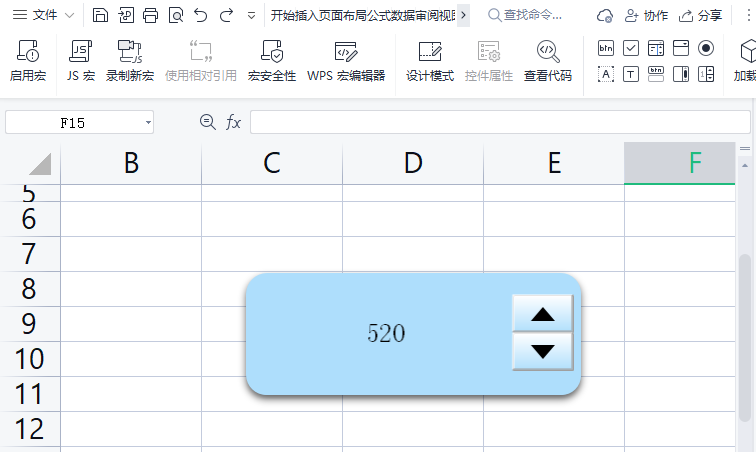Open the more options vertical dots
Image resolution: width=756 pixels, height=452 pixels.
pos(748,15)
